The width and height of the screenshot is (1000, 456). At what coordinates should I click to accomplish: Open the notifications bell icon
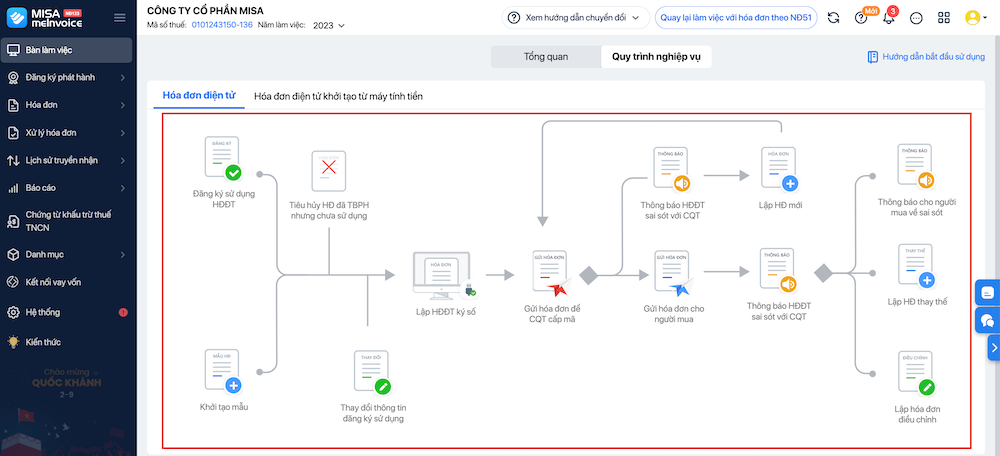pyautogui.click(x=888, y=18)
